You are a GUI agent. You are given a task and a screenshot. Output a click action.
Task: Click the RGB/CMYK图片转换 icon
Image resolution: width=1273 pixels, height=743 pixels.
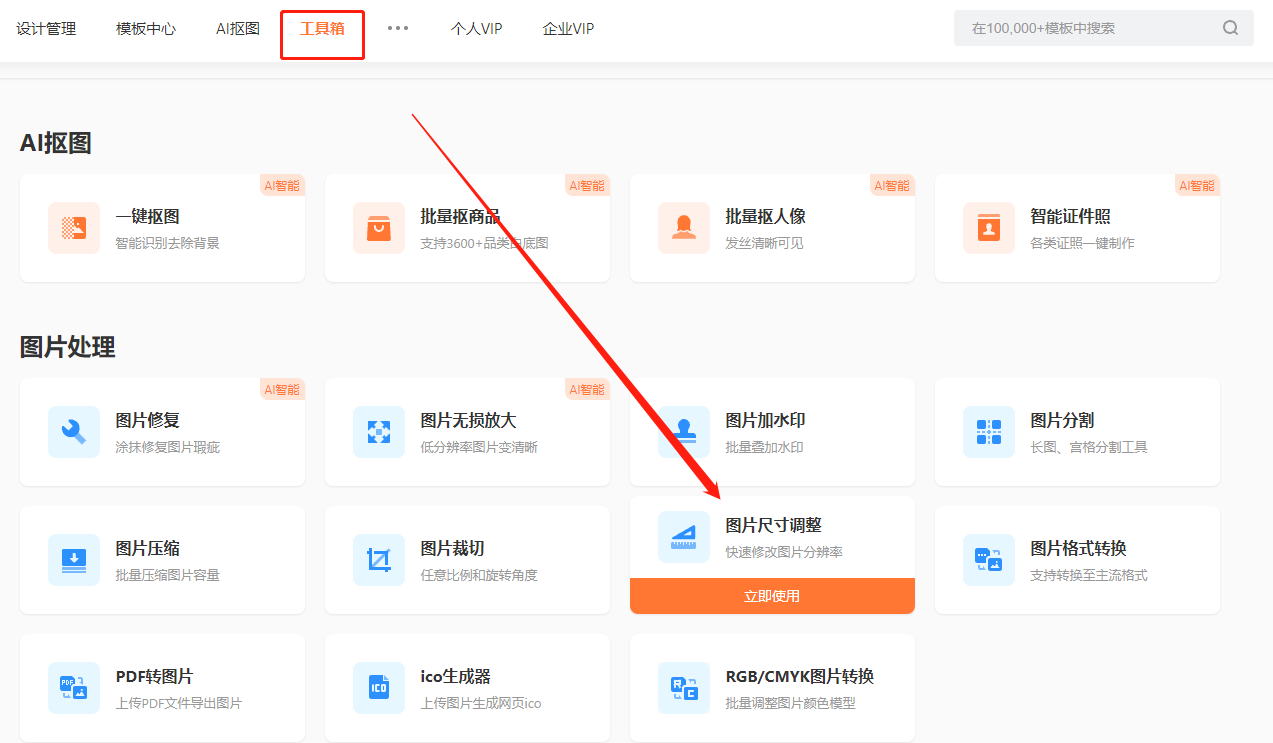[684, 688]
